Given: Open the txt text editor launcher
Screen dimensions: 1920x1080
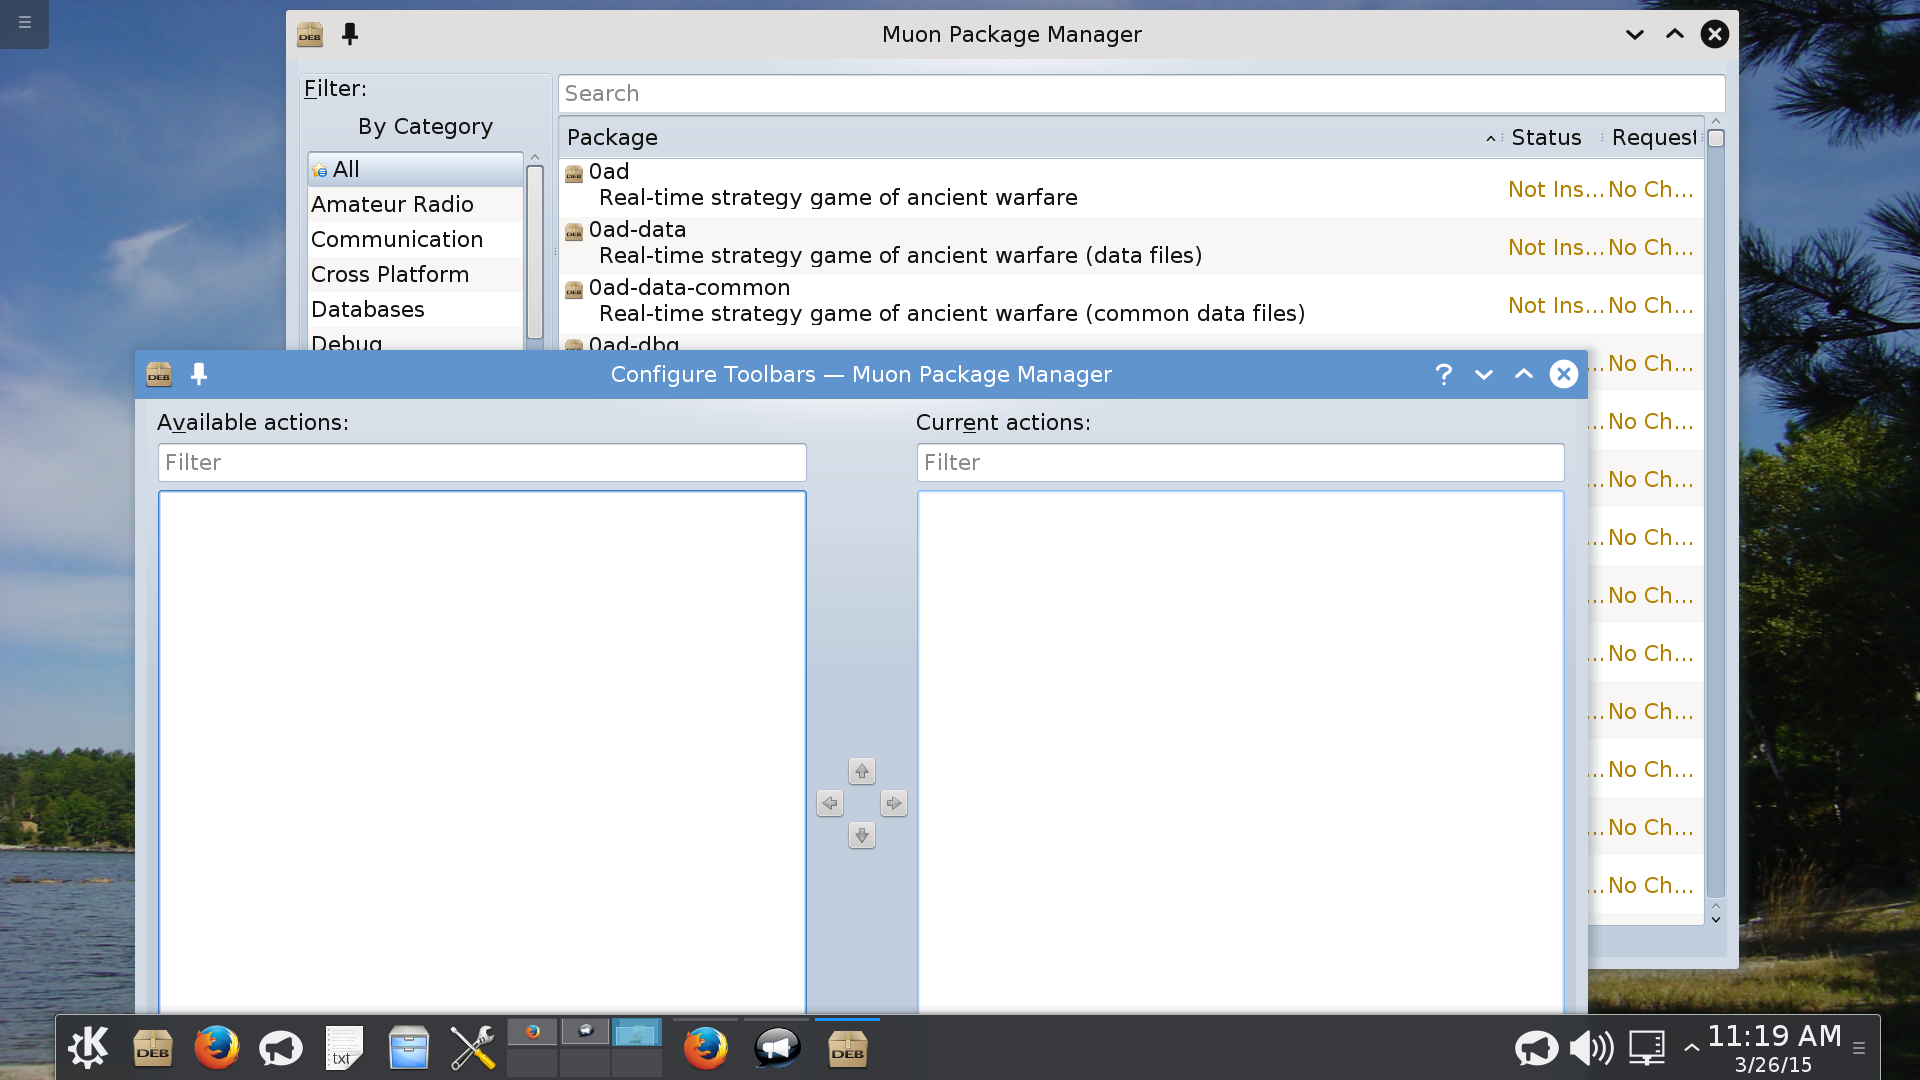Looking at the screenshot, I should tap(344, 1048).
